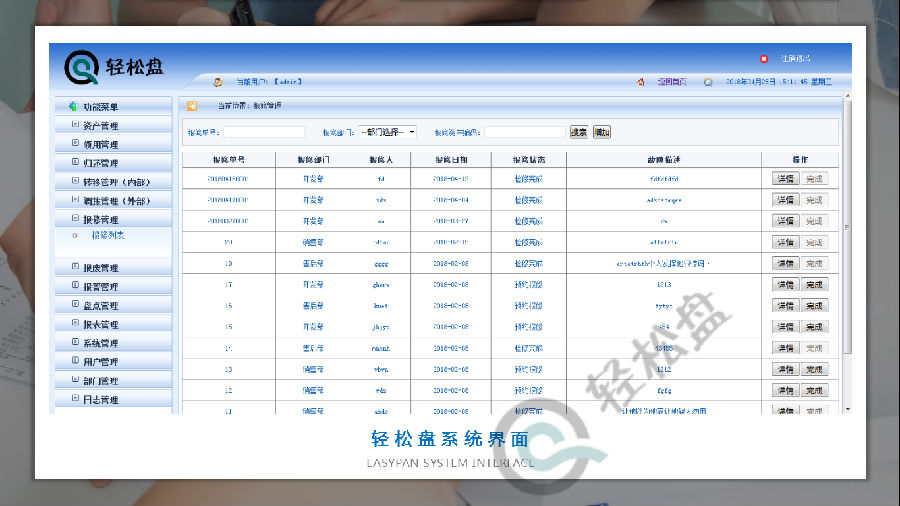Click 完成 in the row numbered 15
The width and height of the screenshot is (900, 506).
(814, 327)
